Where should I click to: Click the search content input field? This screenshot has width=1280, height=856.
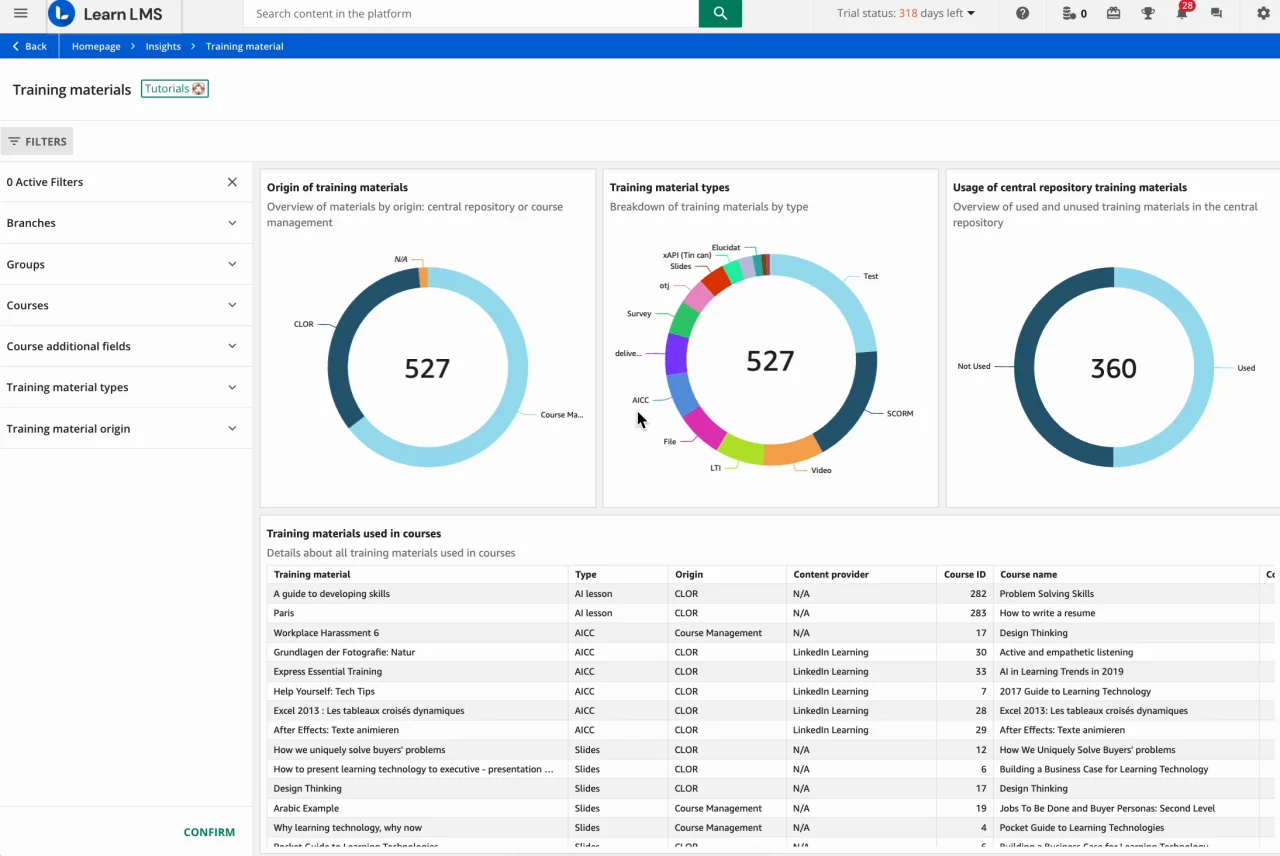[x=470, y=14]
